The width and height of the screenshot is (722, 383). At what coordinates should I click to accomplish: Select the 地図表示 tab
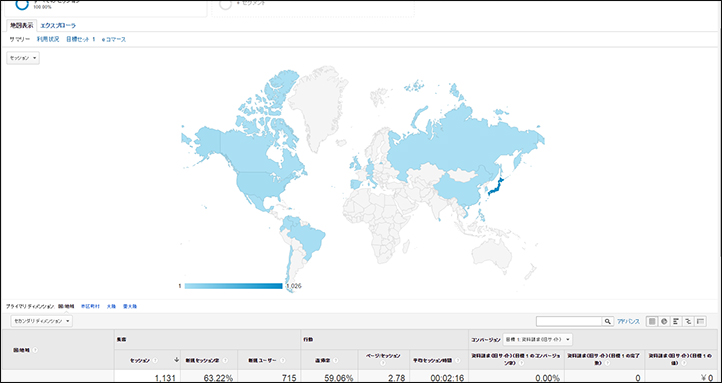click(x=22, y=26)
